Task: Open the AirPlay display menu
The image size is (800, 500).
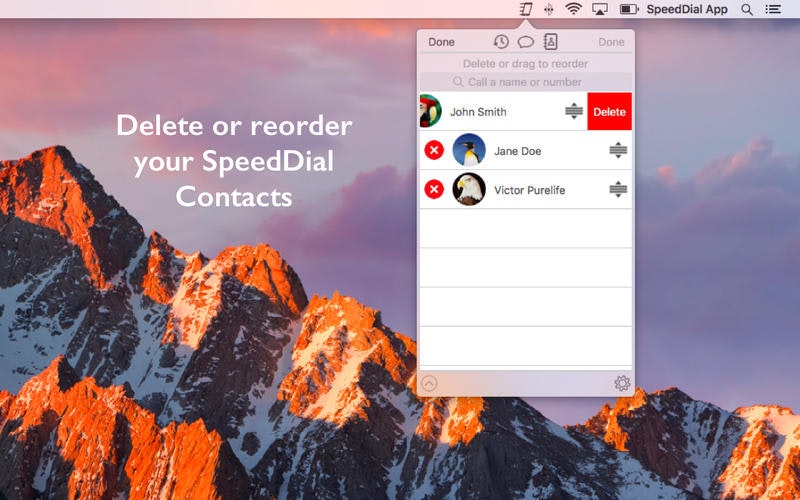Action: (x=599, y=9)
